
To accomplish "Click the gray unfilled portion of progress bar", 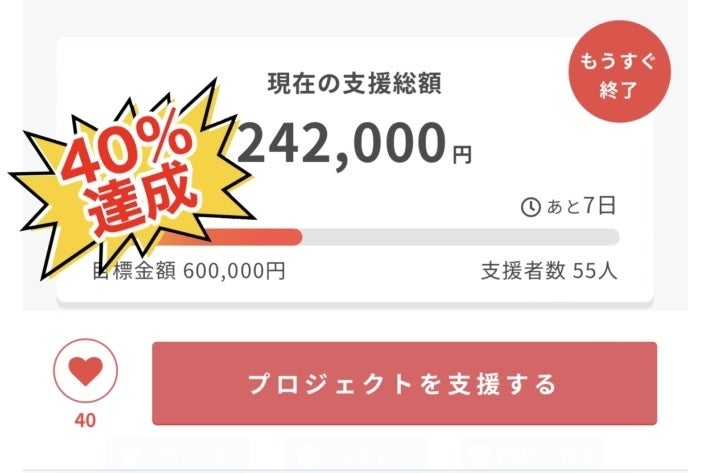I will point(460,237).
